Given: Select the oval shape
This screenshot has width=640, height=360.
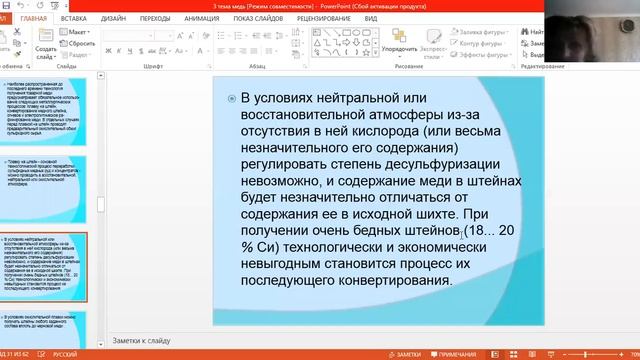Looking at the screenshot, I should [356, 32].
